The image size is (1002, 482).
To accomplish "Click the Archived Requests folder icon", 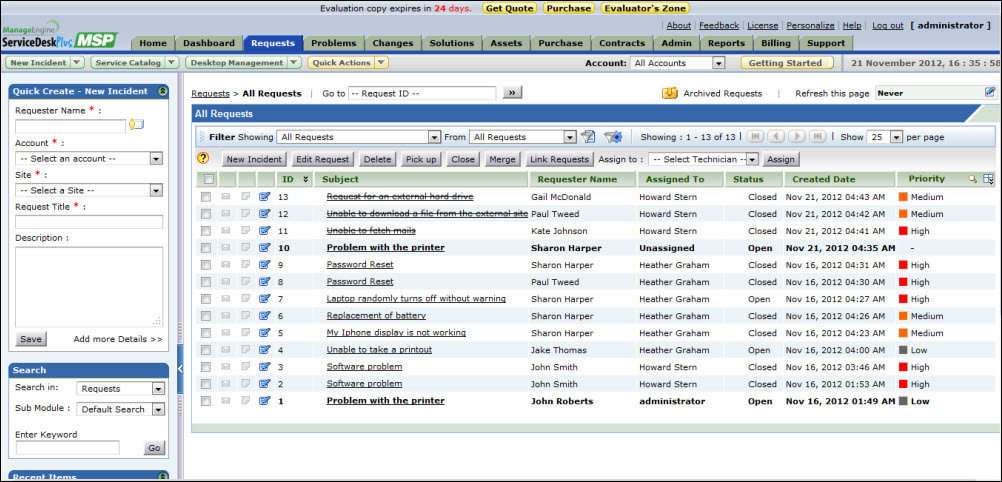I will point(670,93).
